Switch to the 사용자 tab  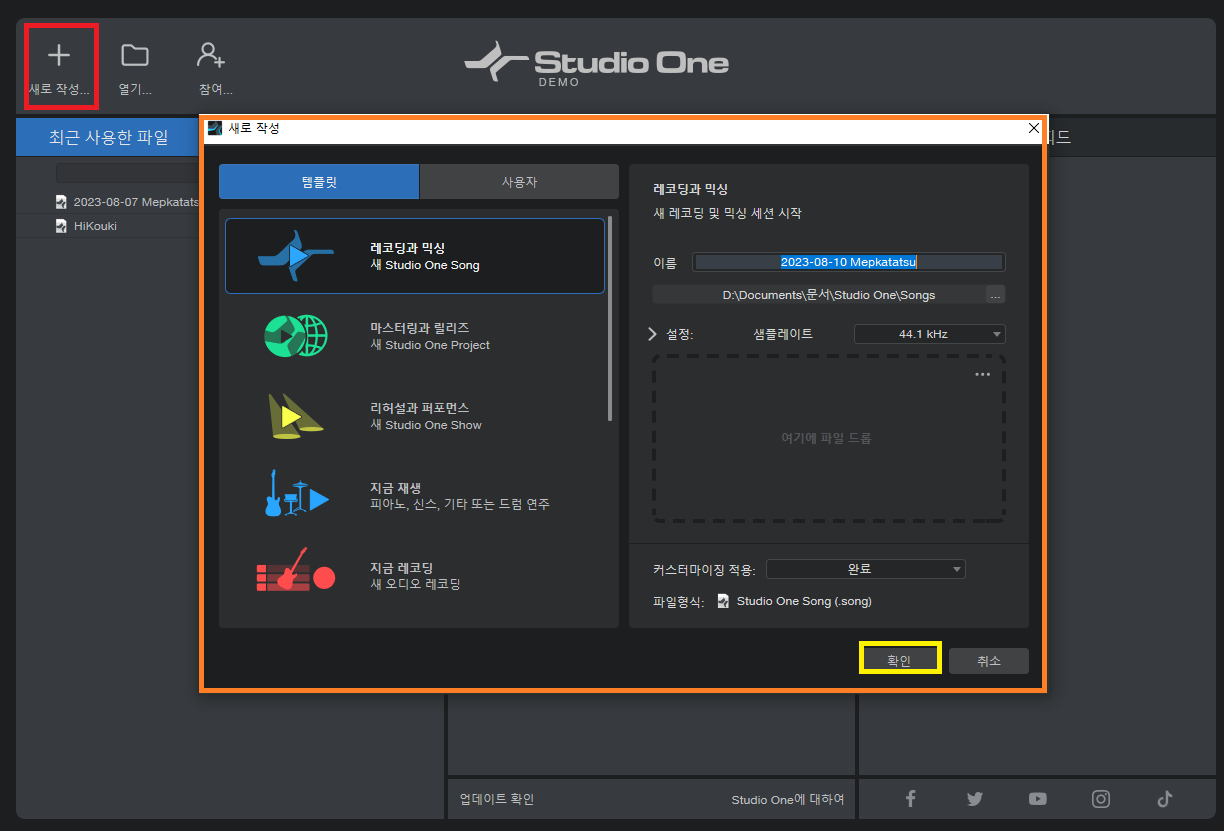click(x=519, y=182)
